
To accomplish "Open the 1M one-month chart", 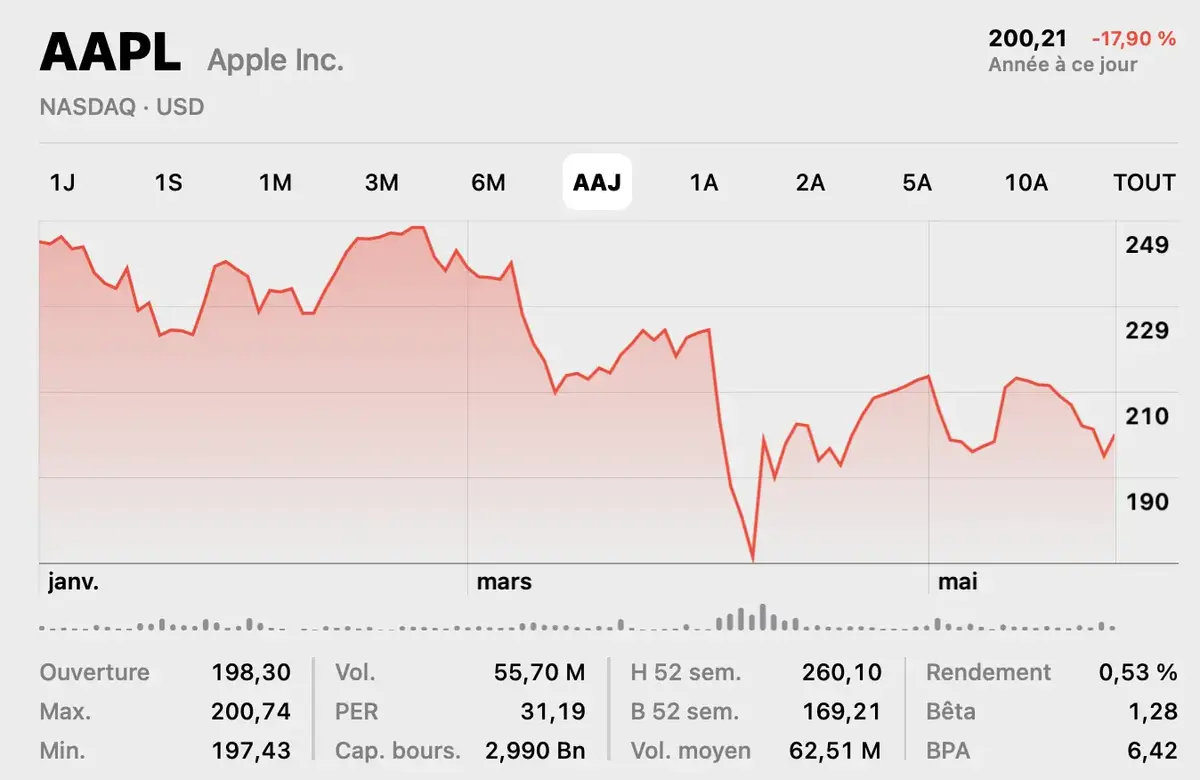I will (x=275, y=182).
